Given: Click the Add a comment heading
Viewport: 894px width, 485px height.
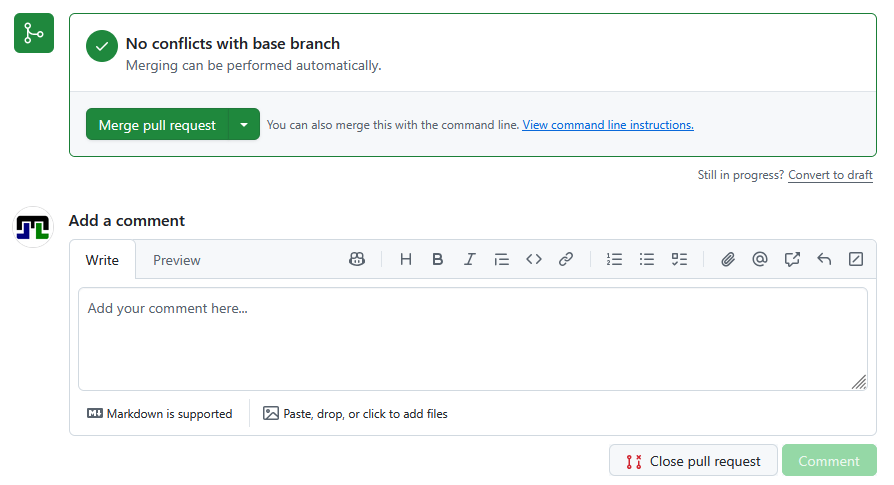Looking at the screenshot, I should point(127,221).
